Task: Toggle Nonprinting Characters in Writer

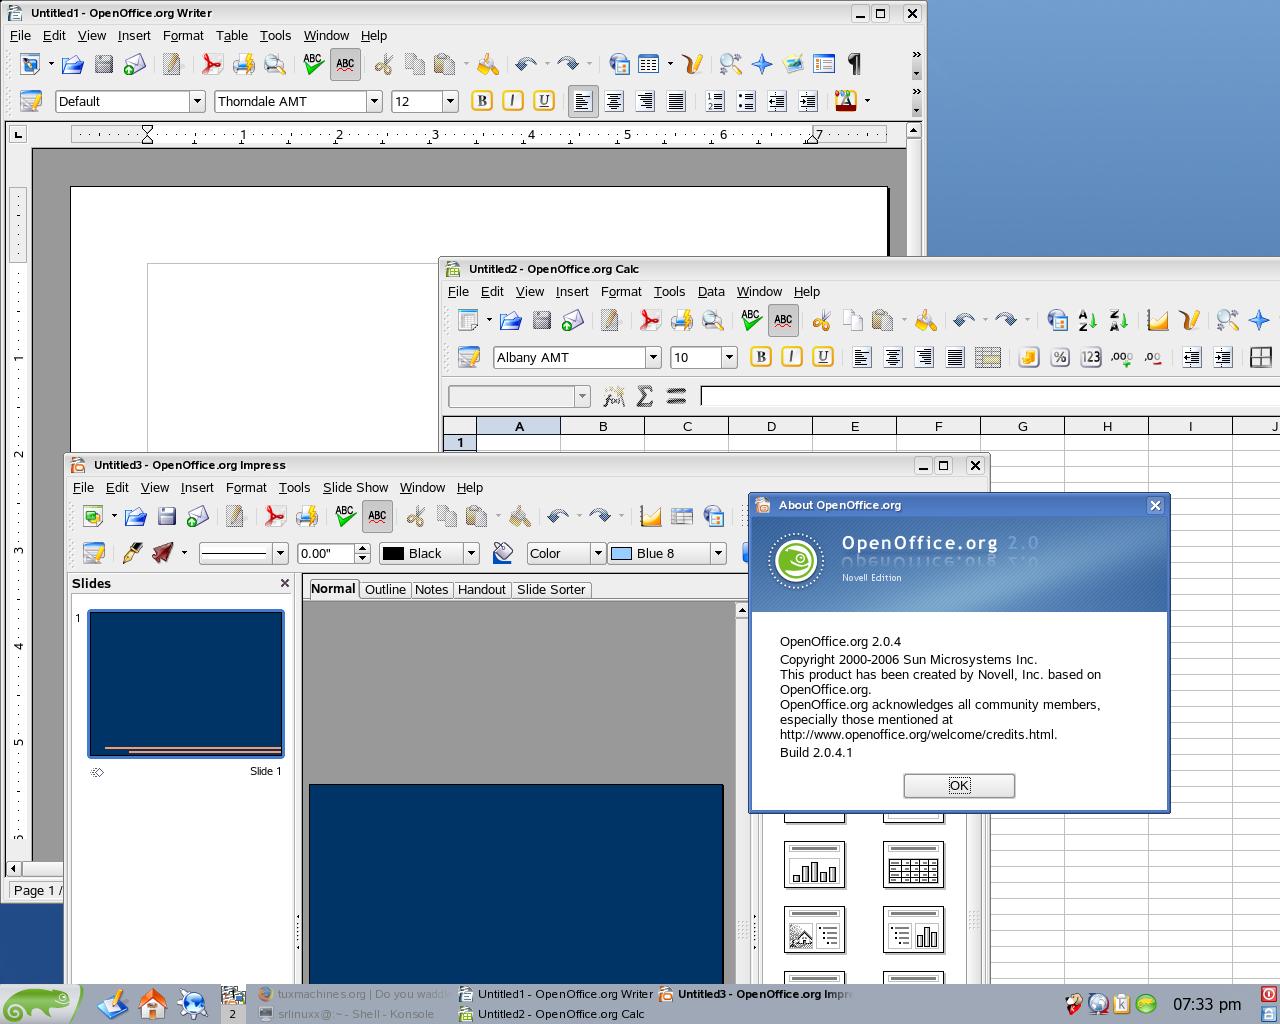Action: (x=855, y=65)
